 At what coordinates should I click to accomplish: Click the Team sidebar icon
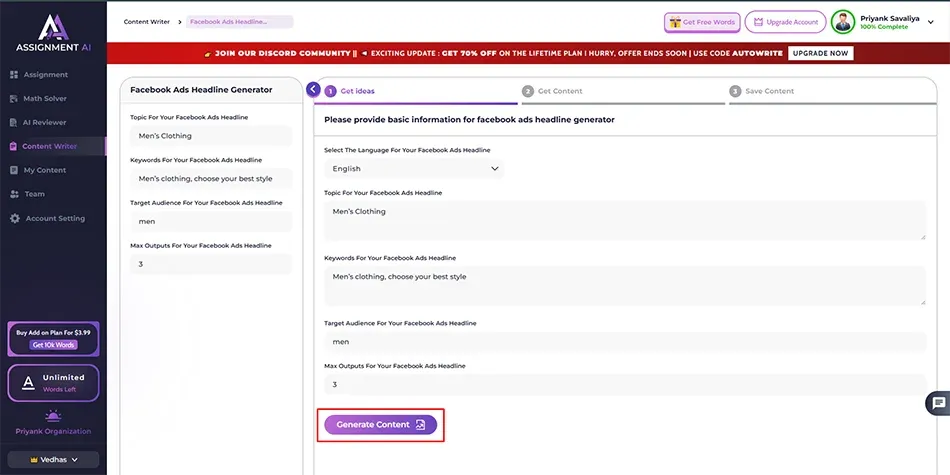(x=14, y=194)
